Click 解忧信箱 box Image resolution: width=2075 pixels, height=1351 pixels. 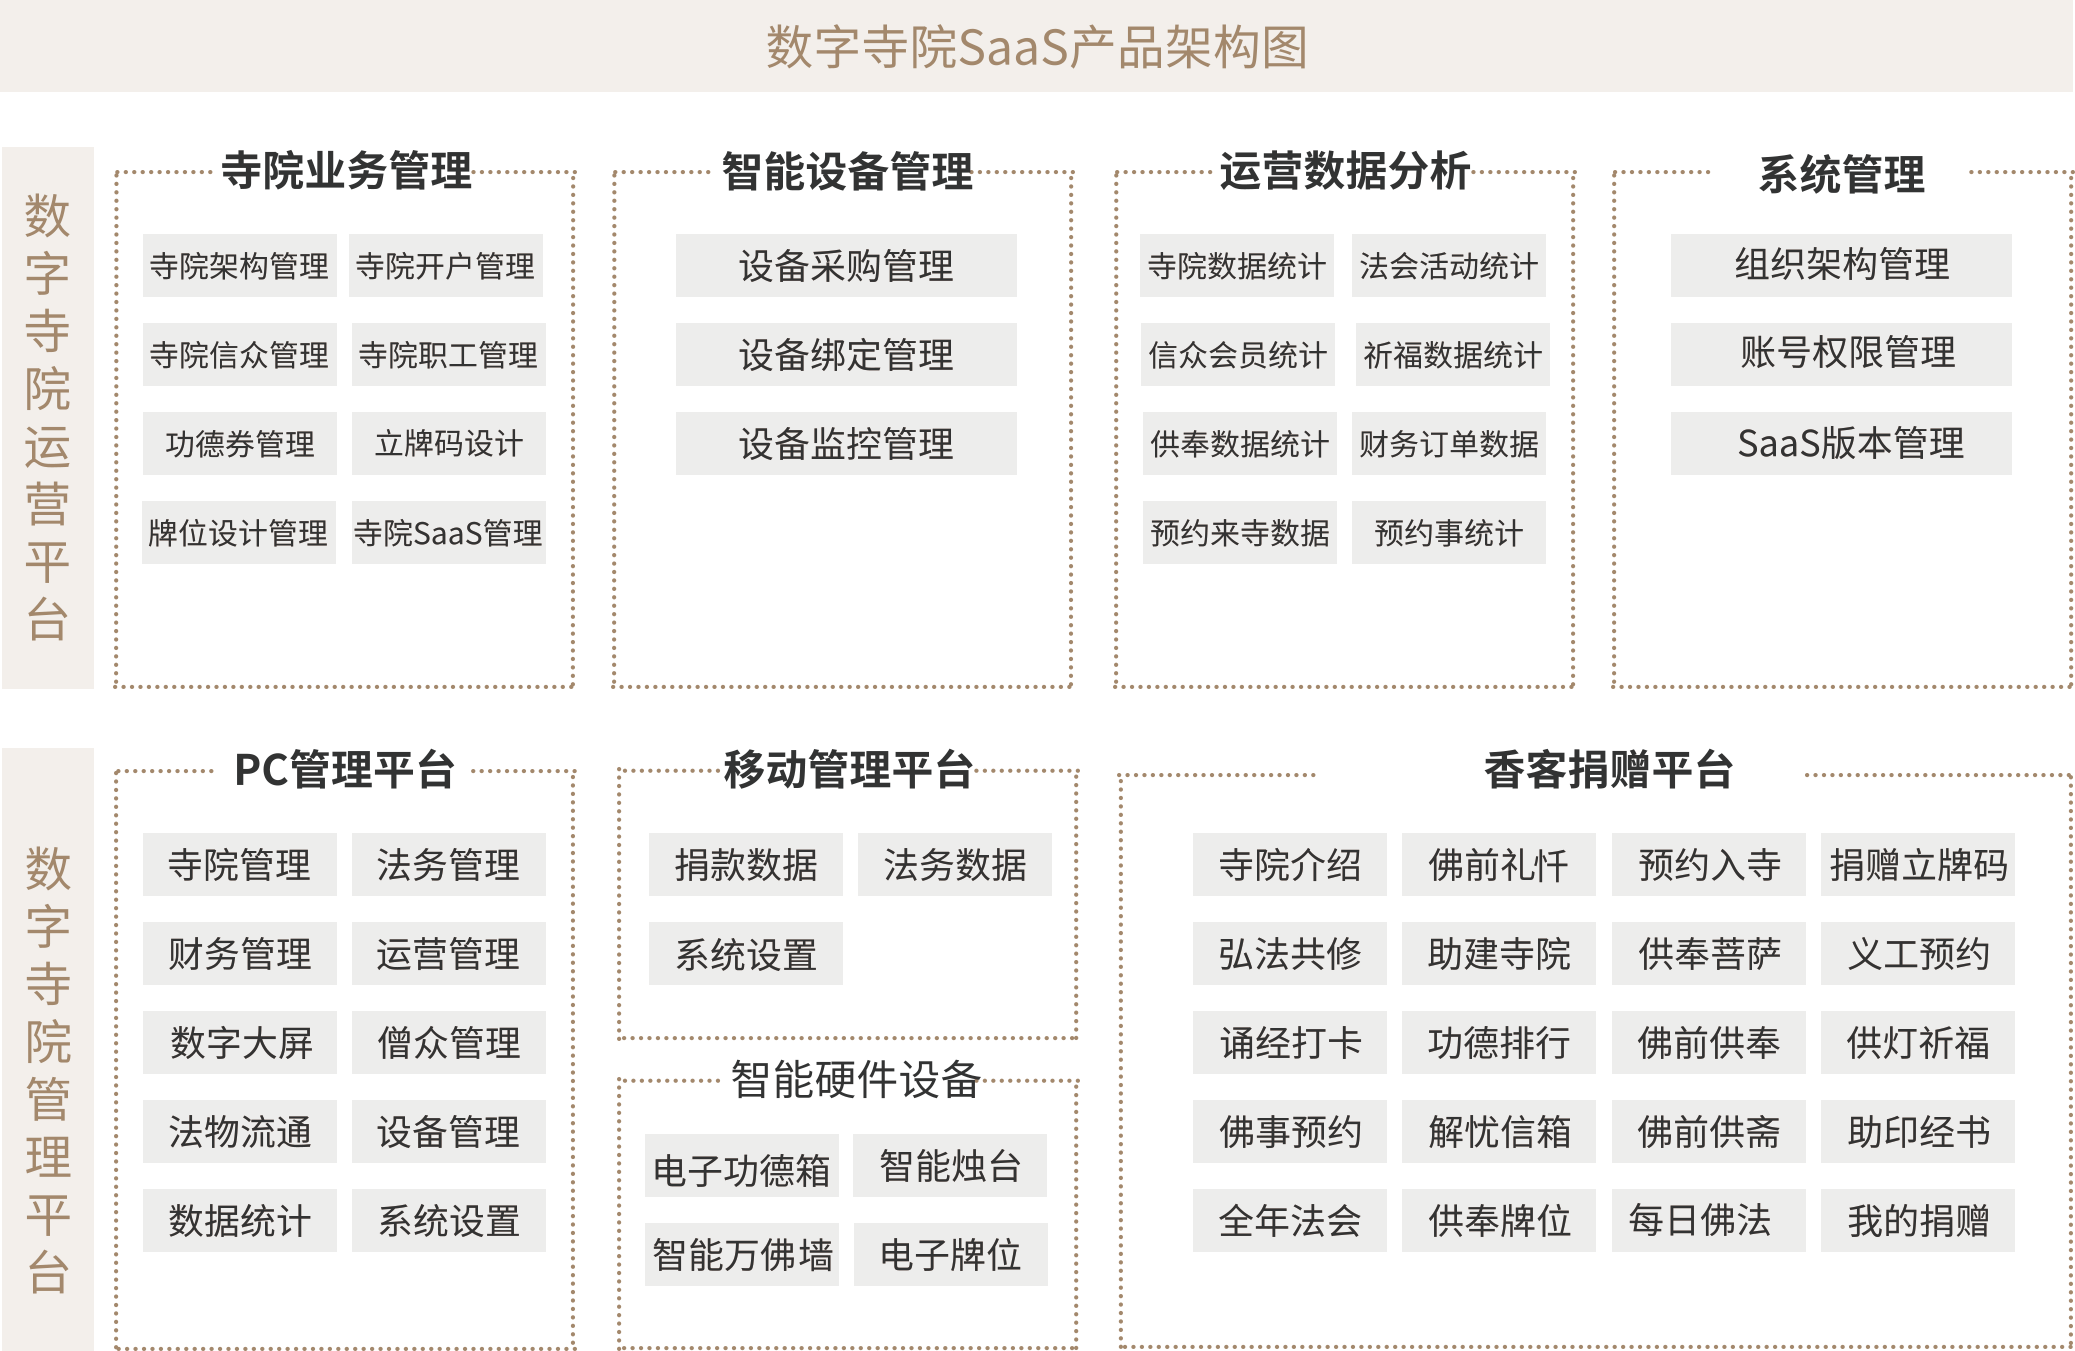coord(1499,1132)
